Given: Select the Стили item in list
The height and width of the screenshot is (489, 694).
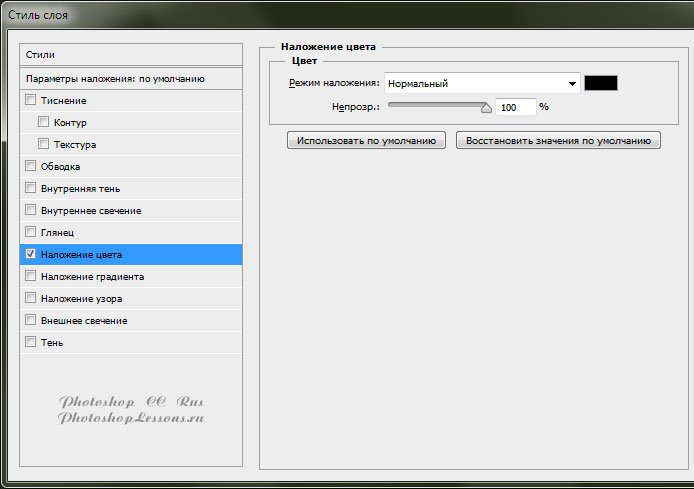Looking at the screenshot, I should click(x=131, y=54).
